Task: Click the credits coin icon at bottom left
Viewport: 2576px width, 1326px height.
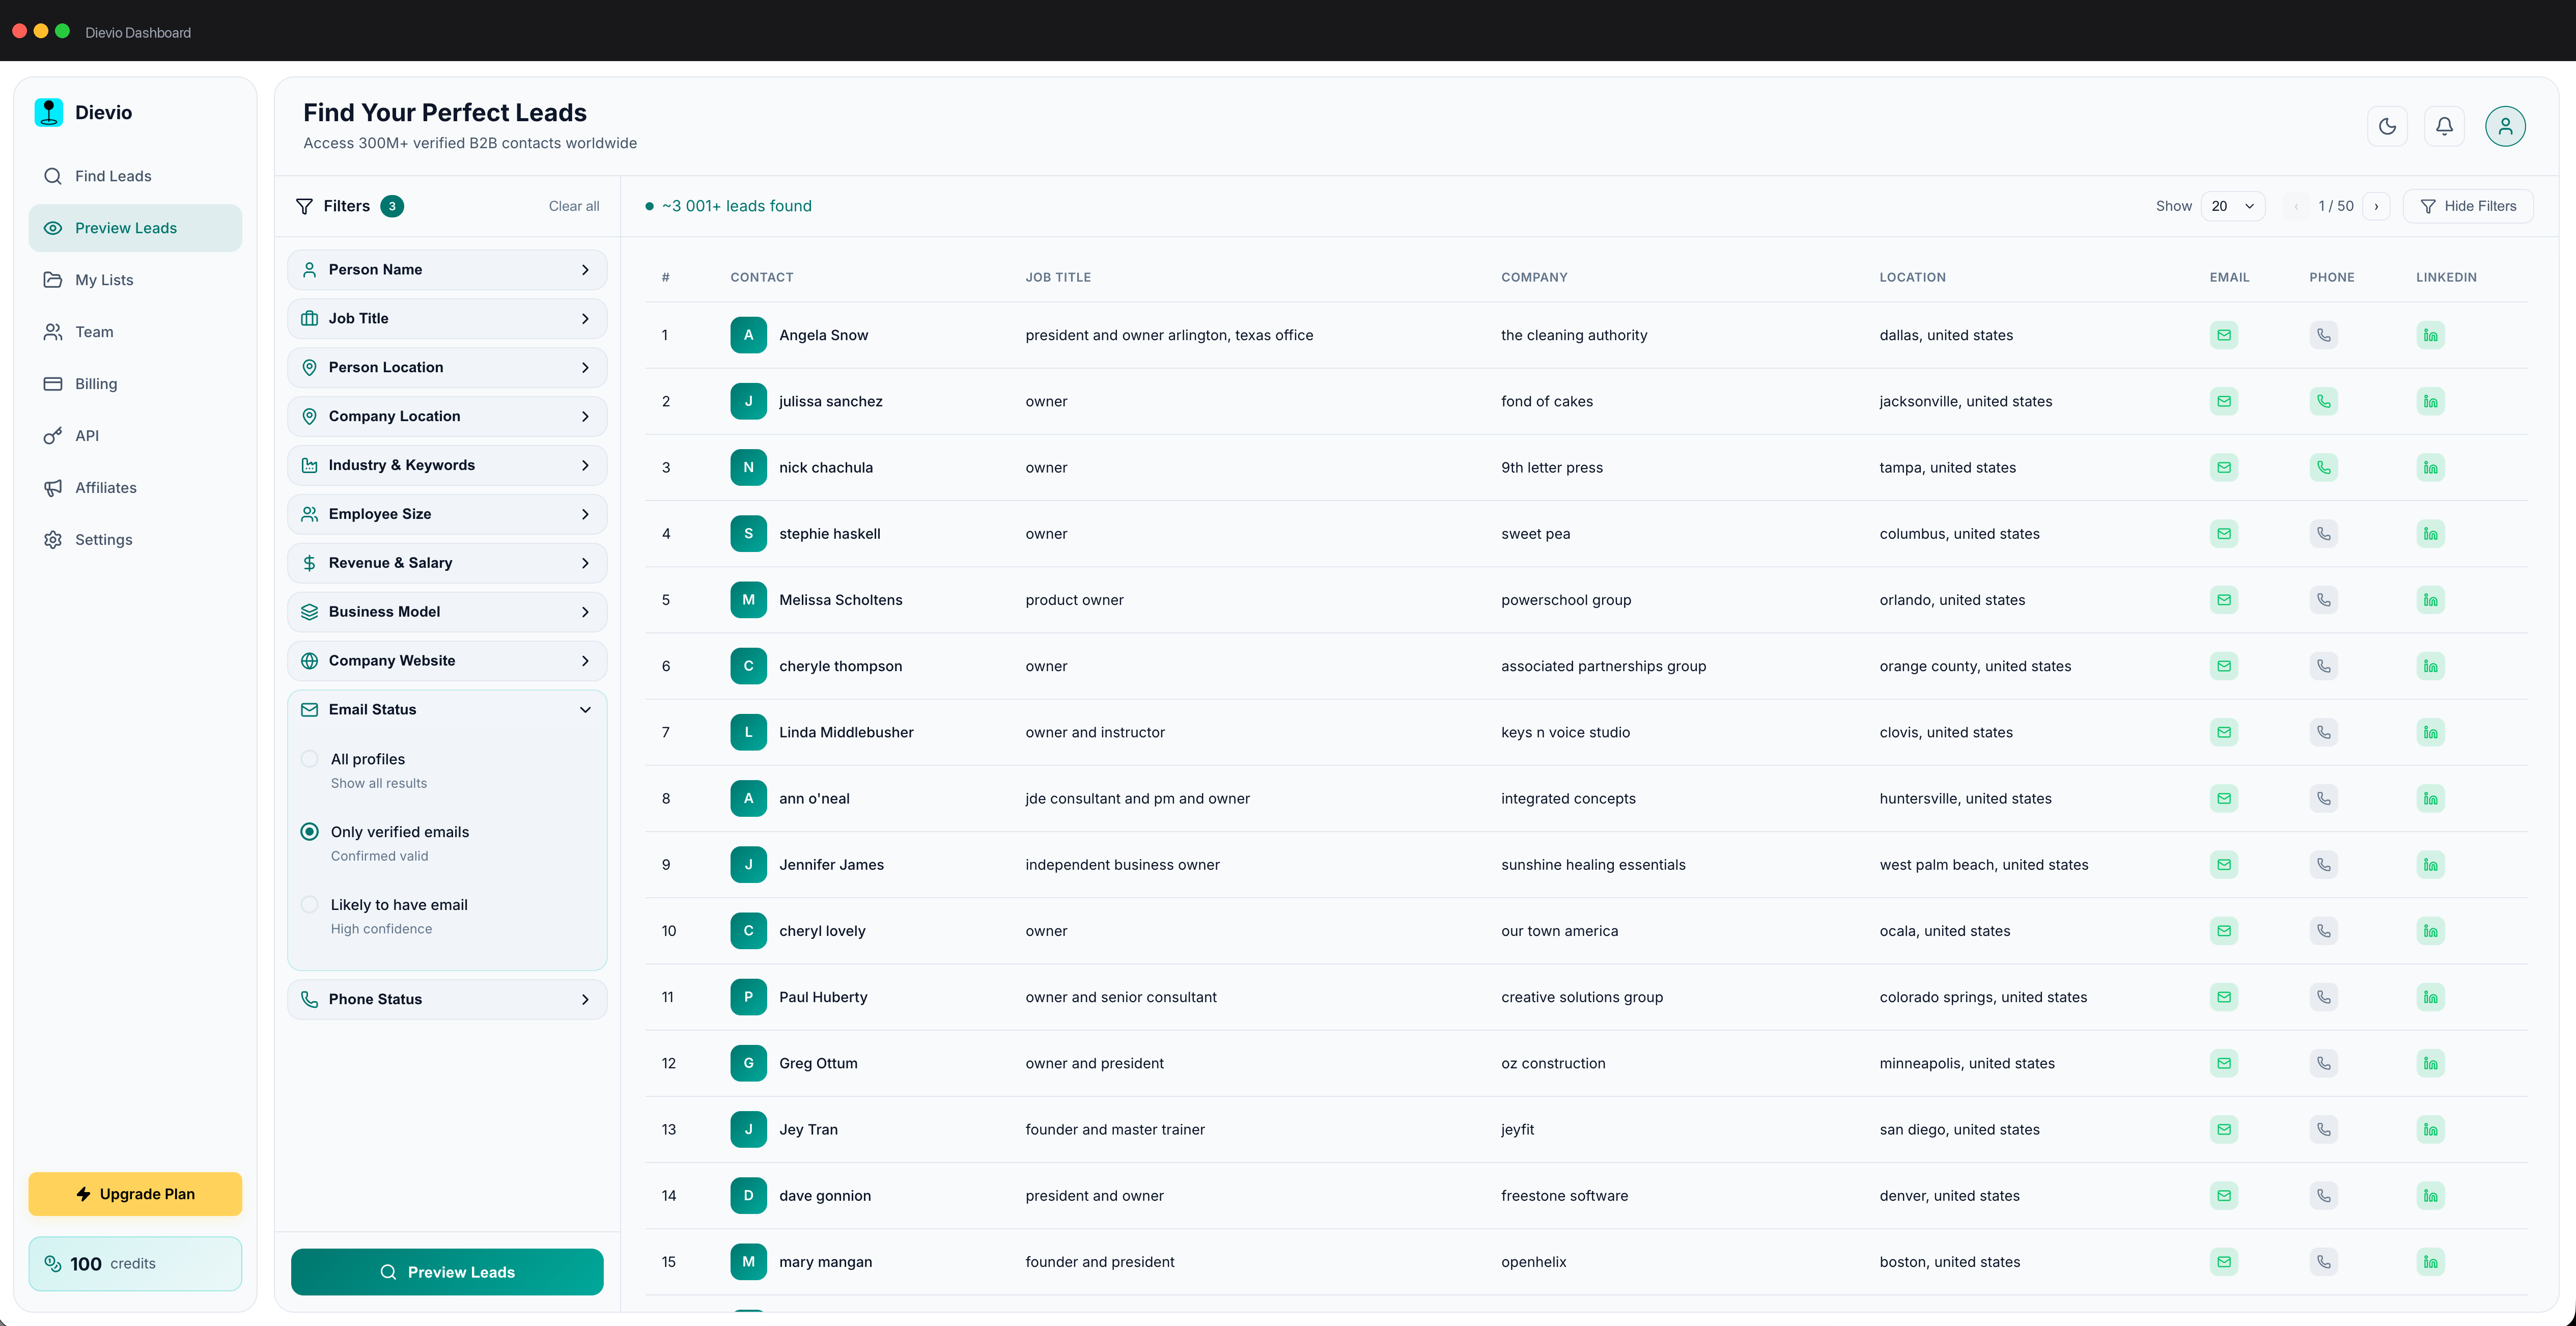Action: pos(55,1263)
